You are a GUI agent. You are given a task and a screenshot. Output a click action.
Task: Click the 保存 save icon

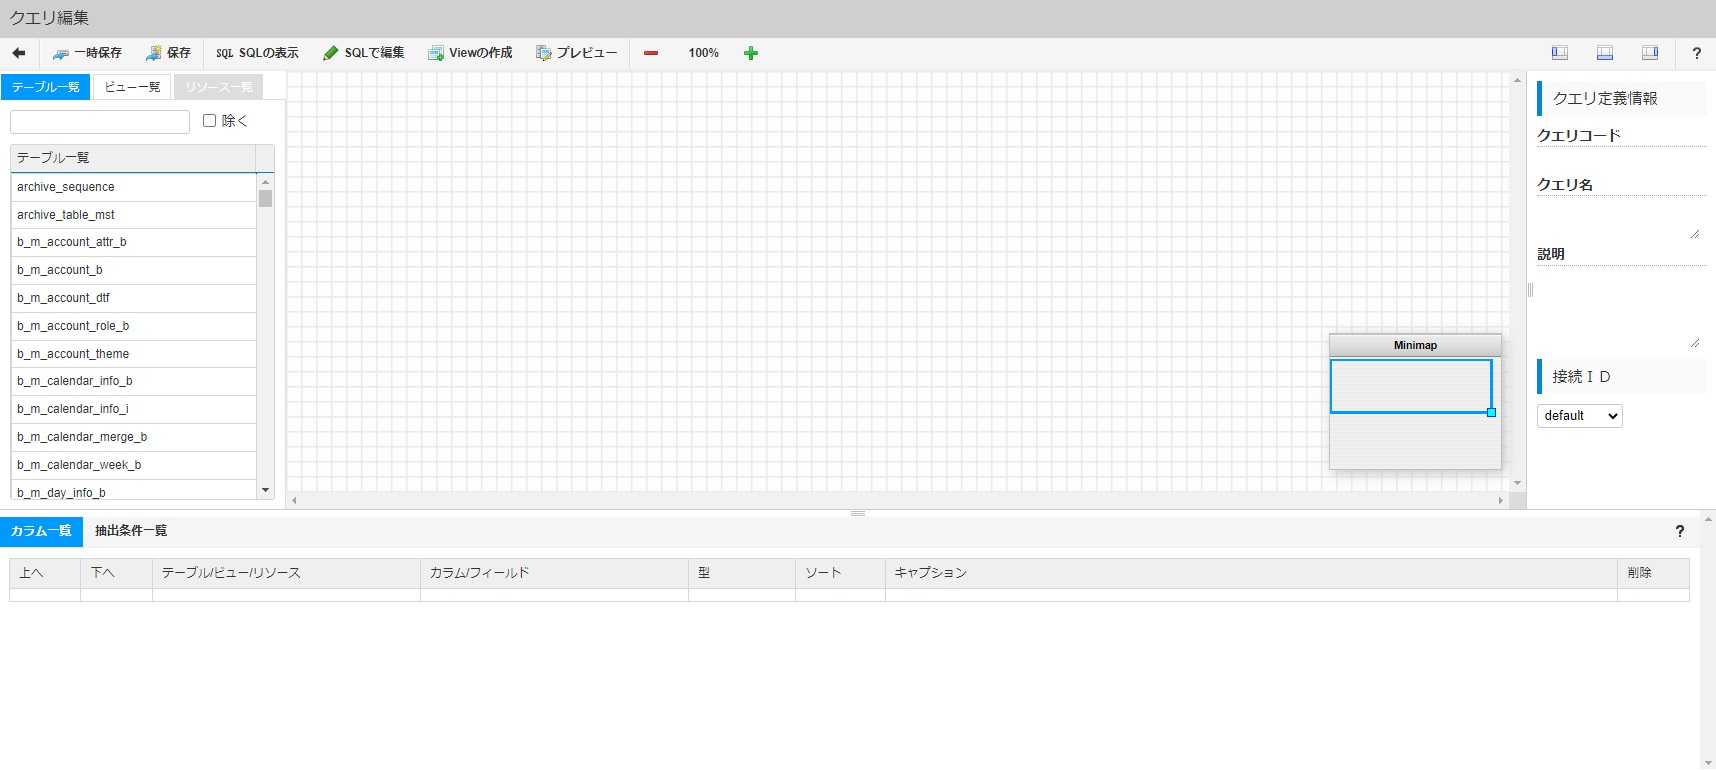point(153,54)
